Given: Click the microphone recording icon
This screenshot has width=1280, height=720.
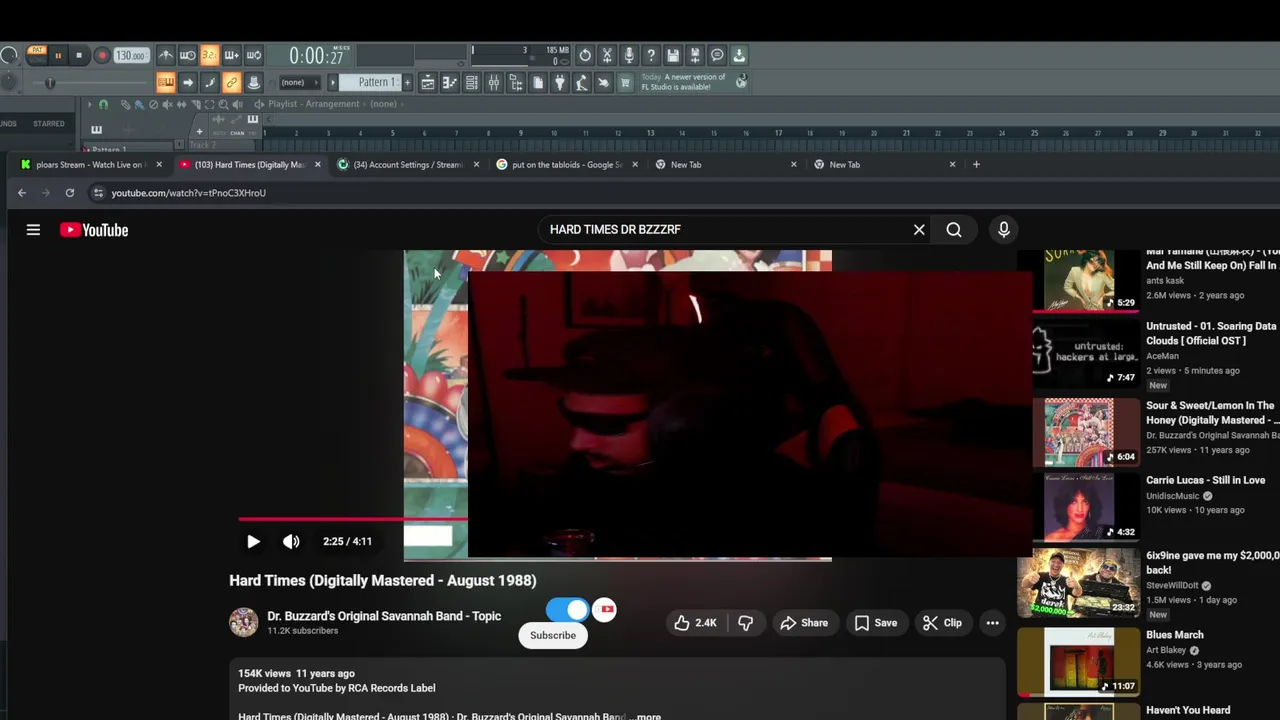Looking at the screenshot, I should pyautogui.click(x=629, y=55).
